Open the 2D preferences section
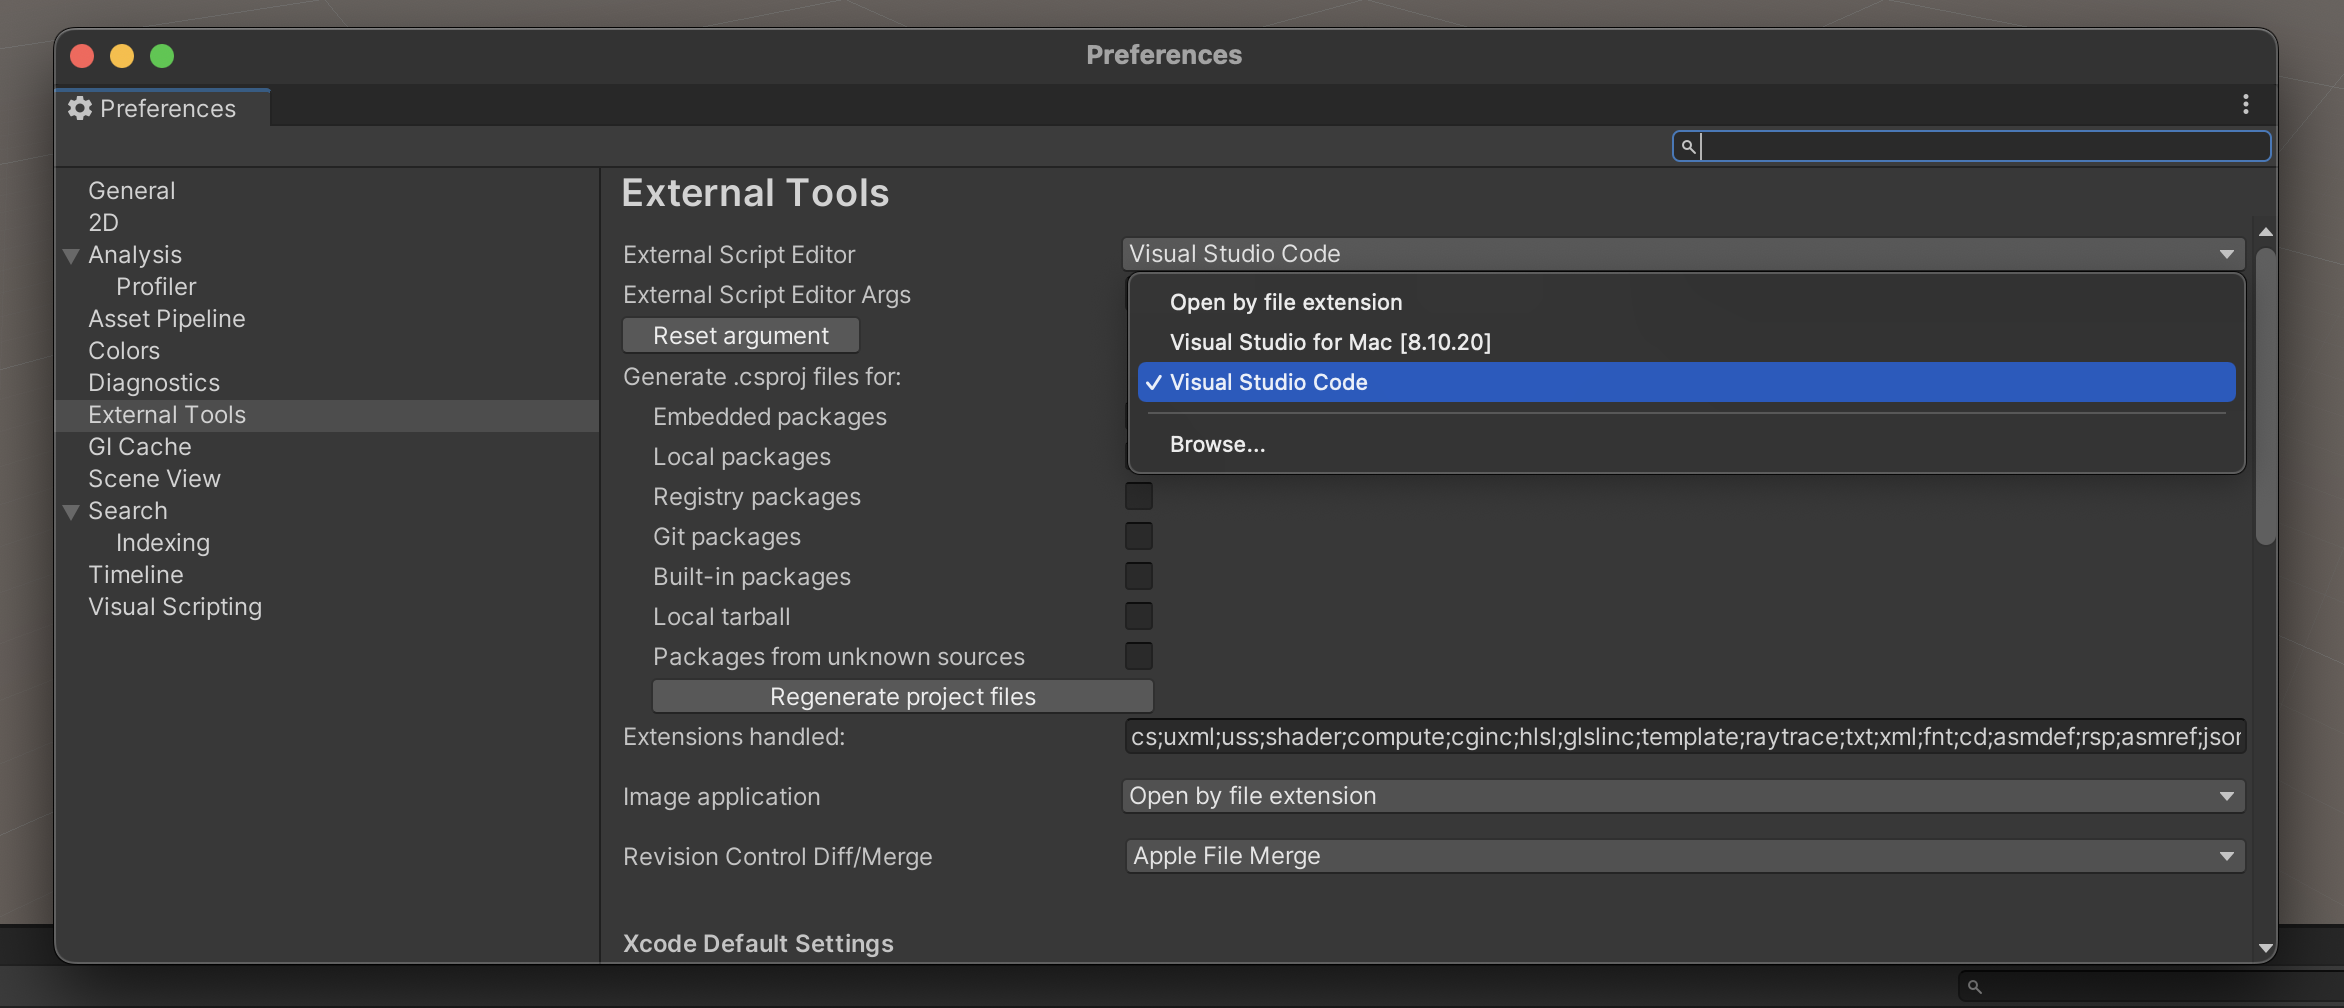Screen dimensions: 2344x1008 pyautogui.click(x=103, y=222)
